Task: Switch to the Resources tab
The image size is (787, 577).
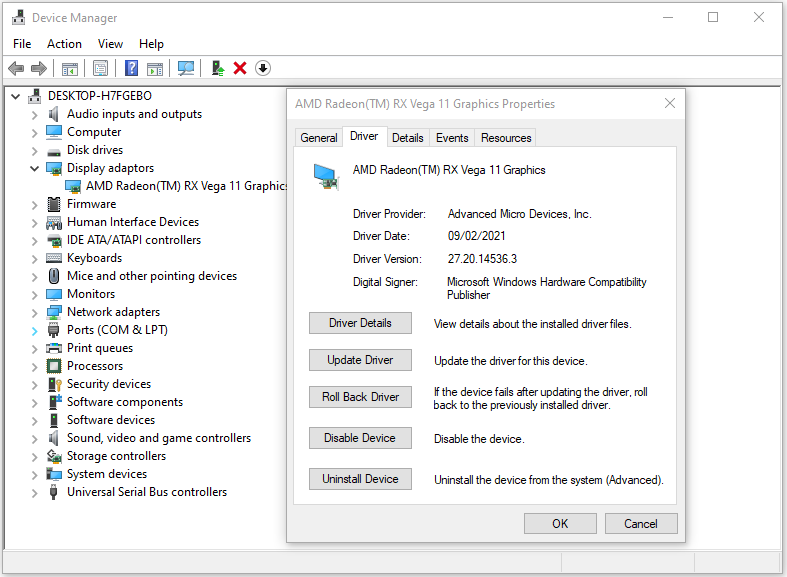Action: click(x=506, y=137)
